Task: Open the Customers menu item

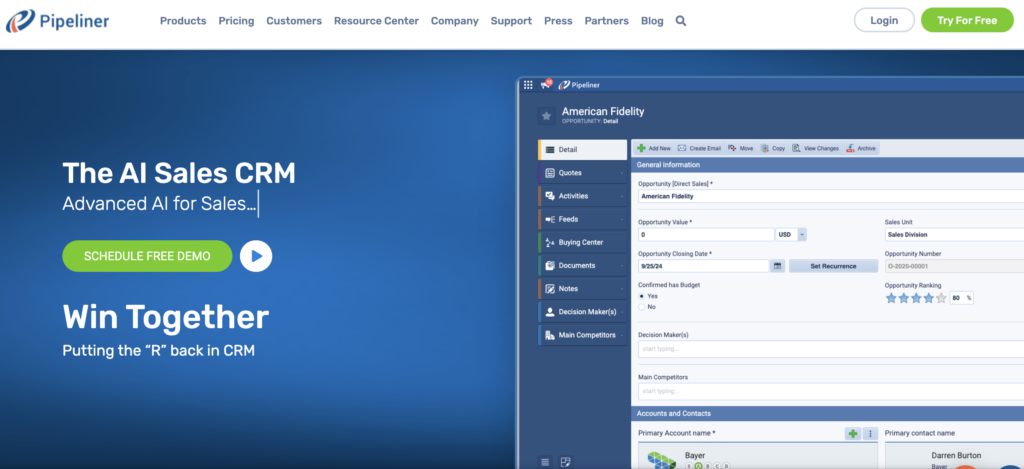Action: coord(294,21)
